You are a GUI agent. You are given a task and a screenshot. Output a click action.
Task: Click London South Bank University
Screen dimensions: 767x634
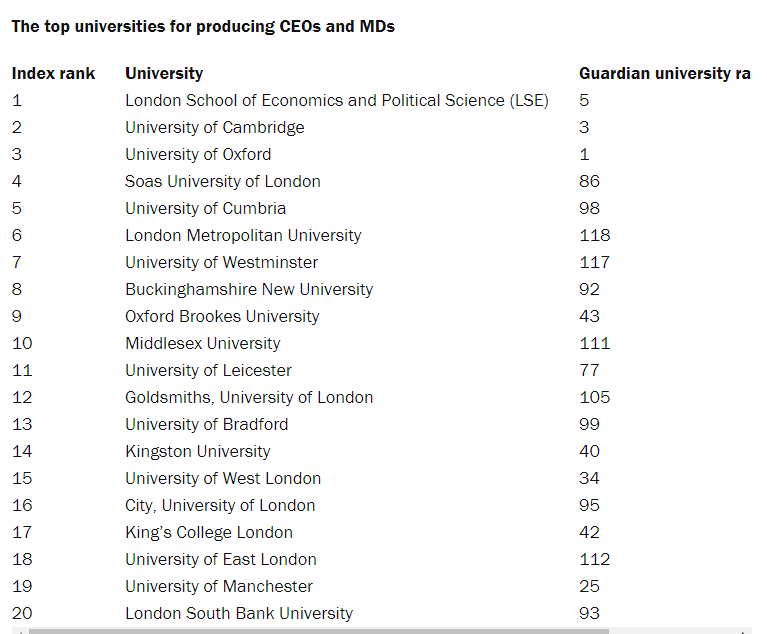239,613
